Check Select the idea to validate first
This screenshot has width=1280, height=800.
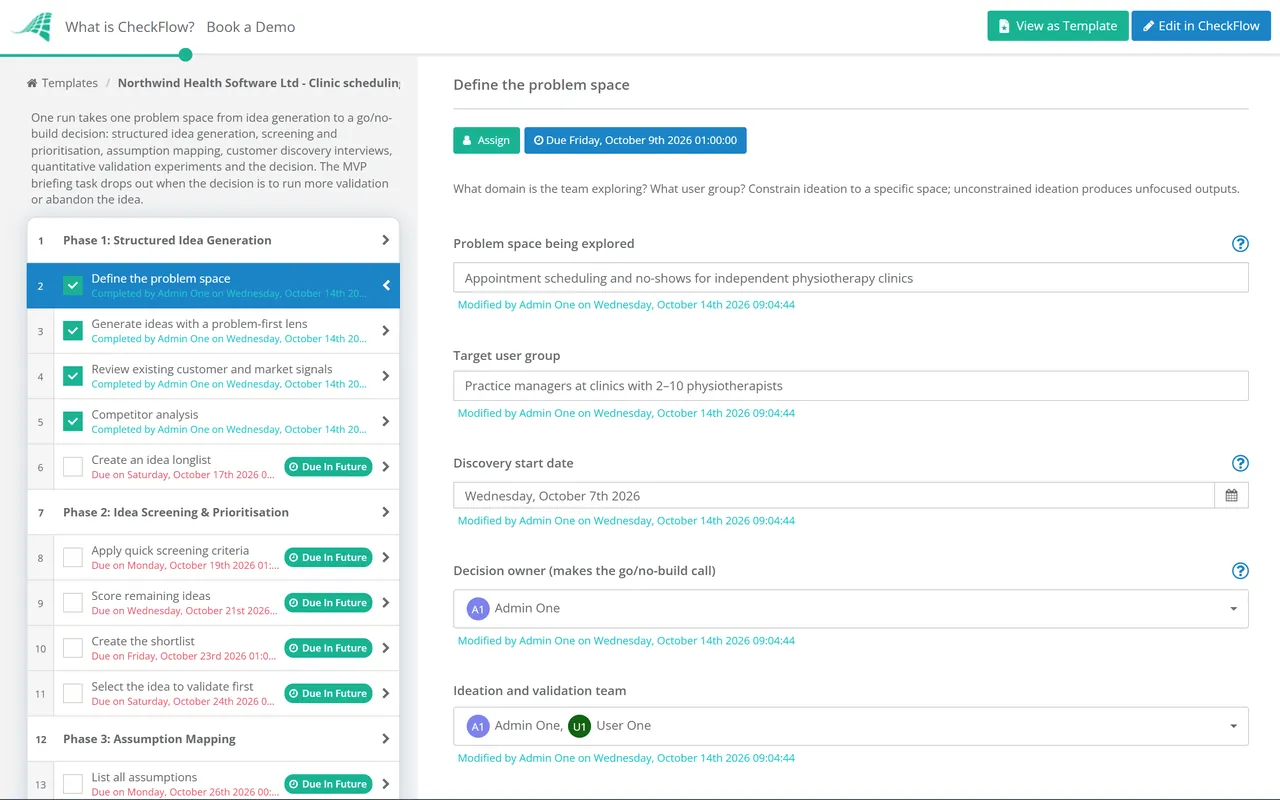73,693
